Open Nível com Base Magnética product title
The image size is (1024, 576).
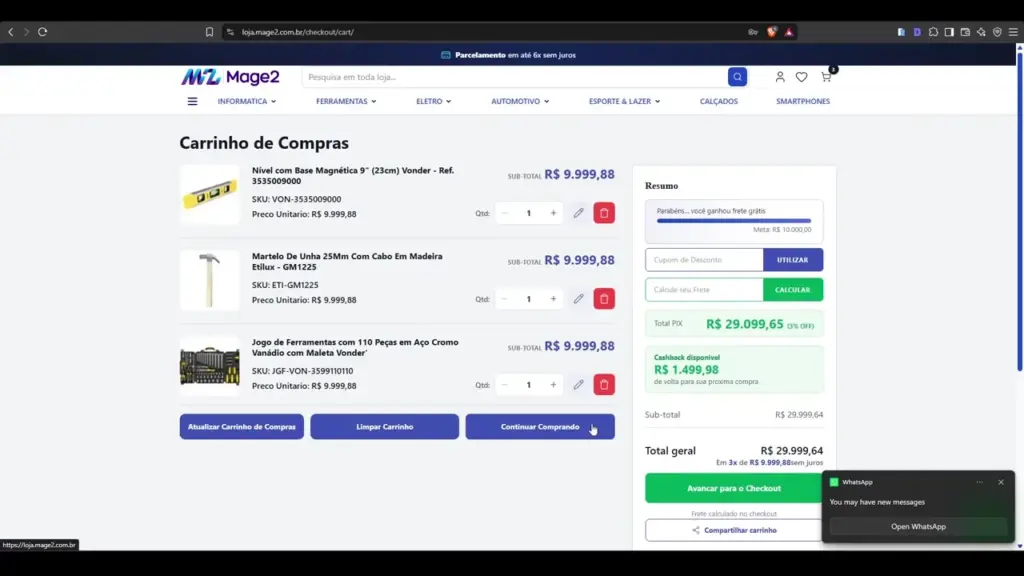(353, 176)
